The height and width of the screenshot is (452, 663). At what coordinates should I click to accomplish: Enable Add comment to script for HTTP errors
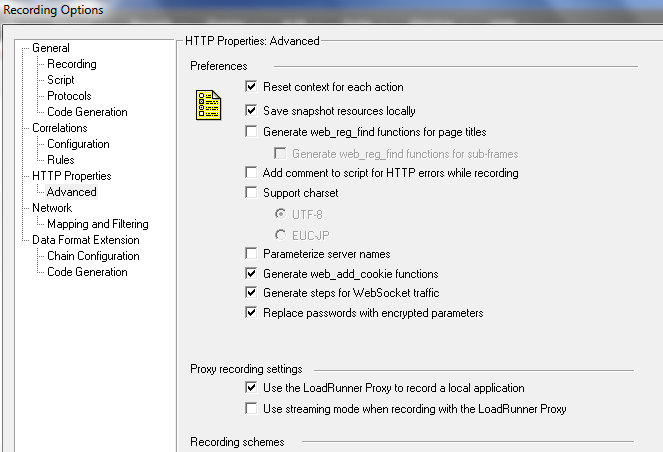[251, 173]
